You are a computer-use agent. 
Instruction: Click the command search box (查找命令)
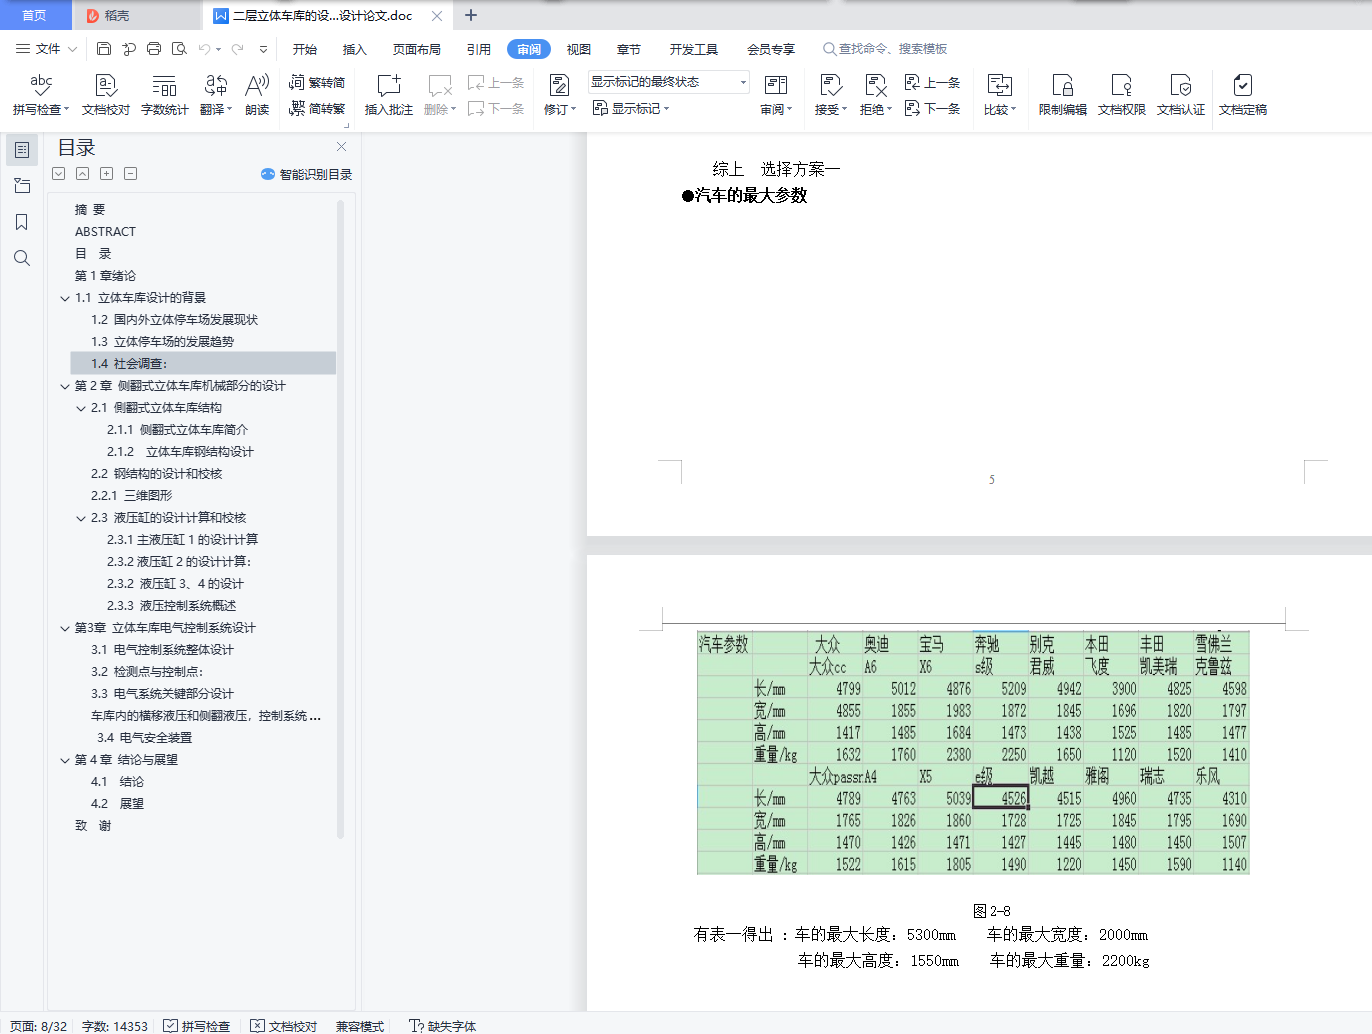(886, 49)
